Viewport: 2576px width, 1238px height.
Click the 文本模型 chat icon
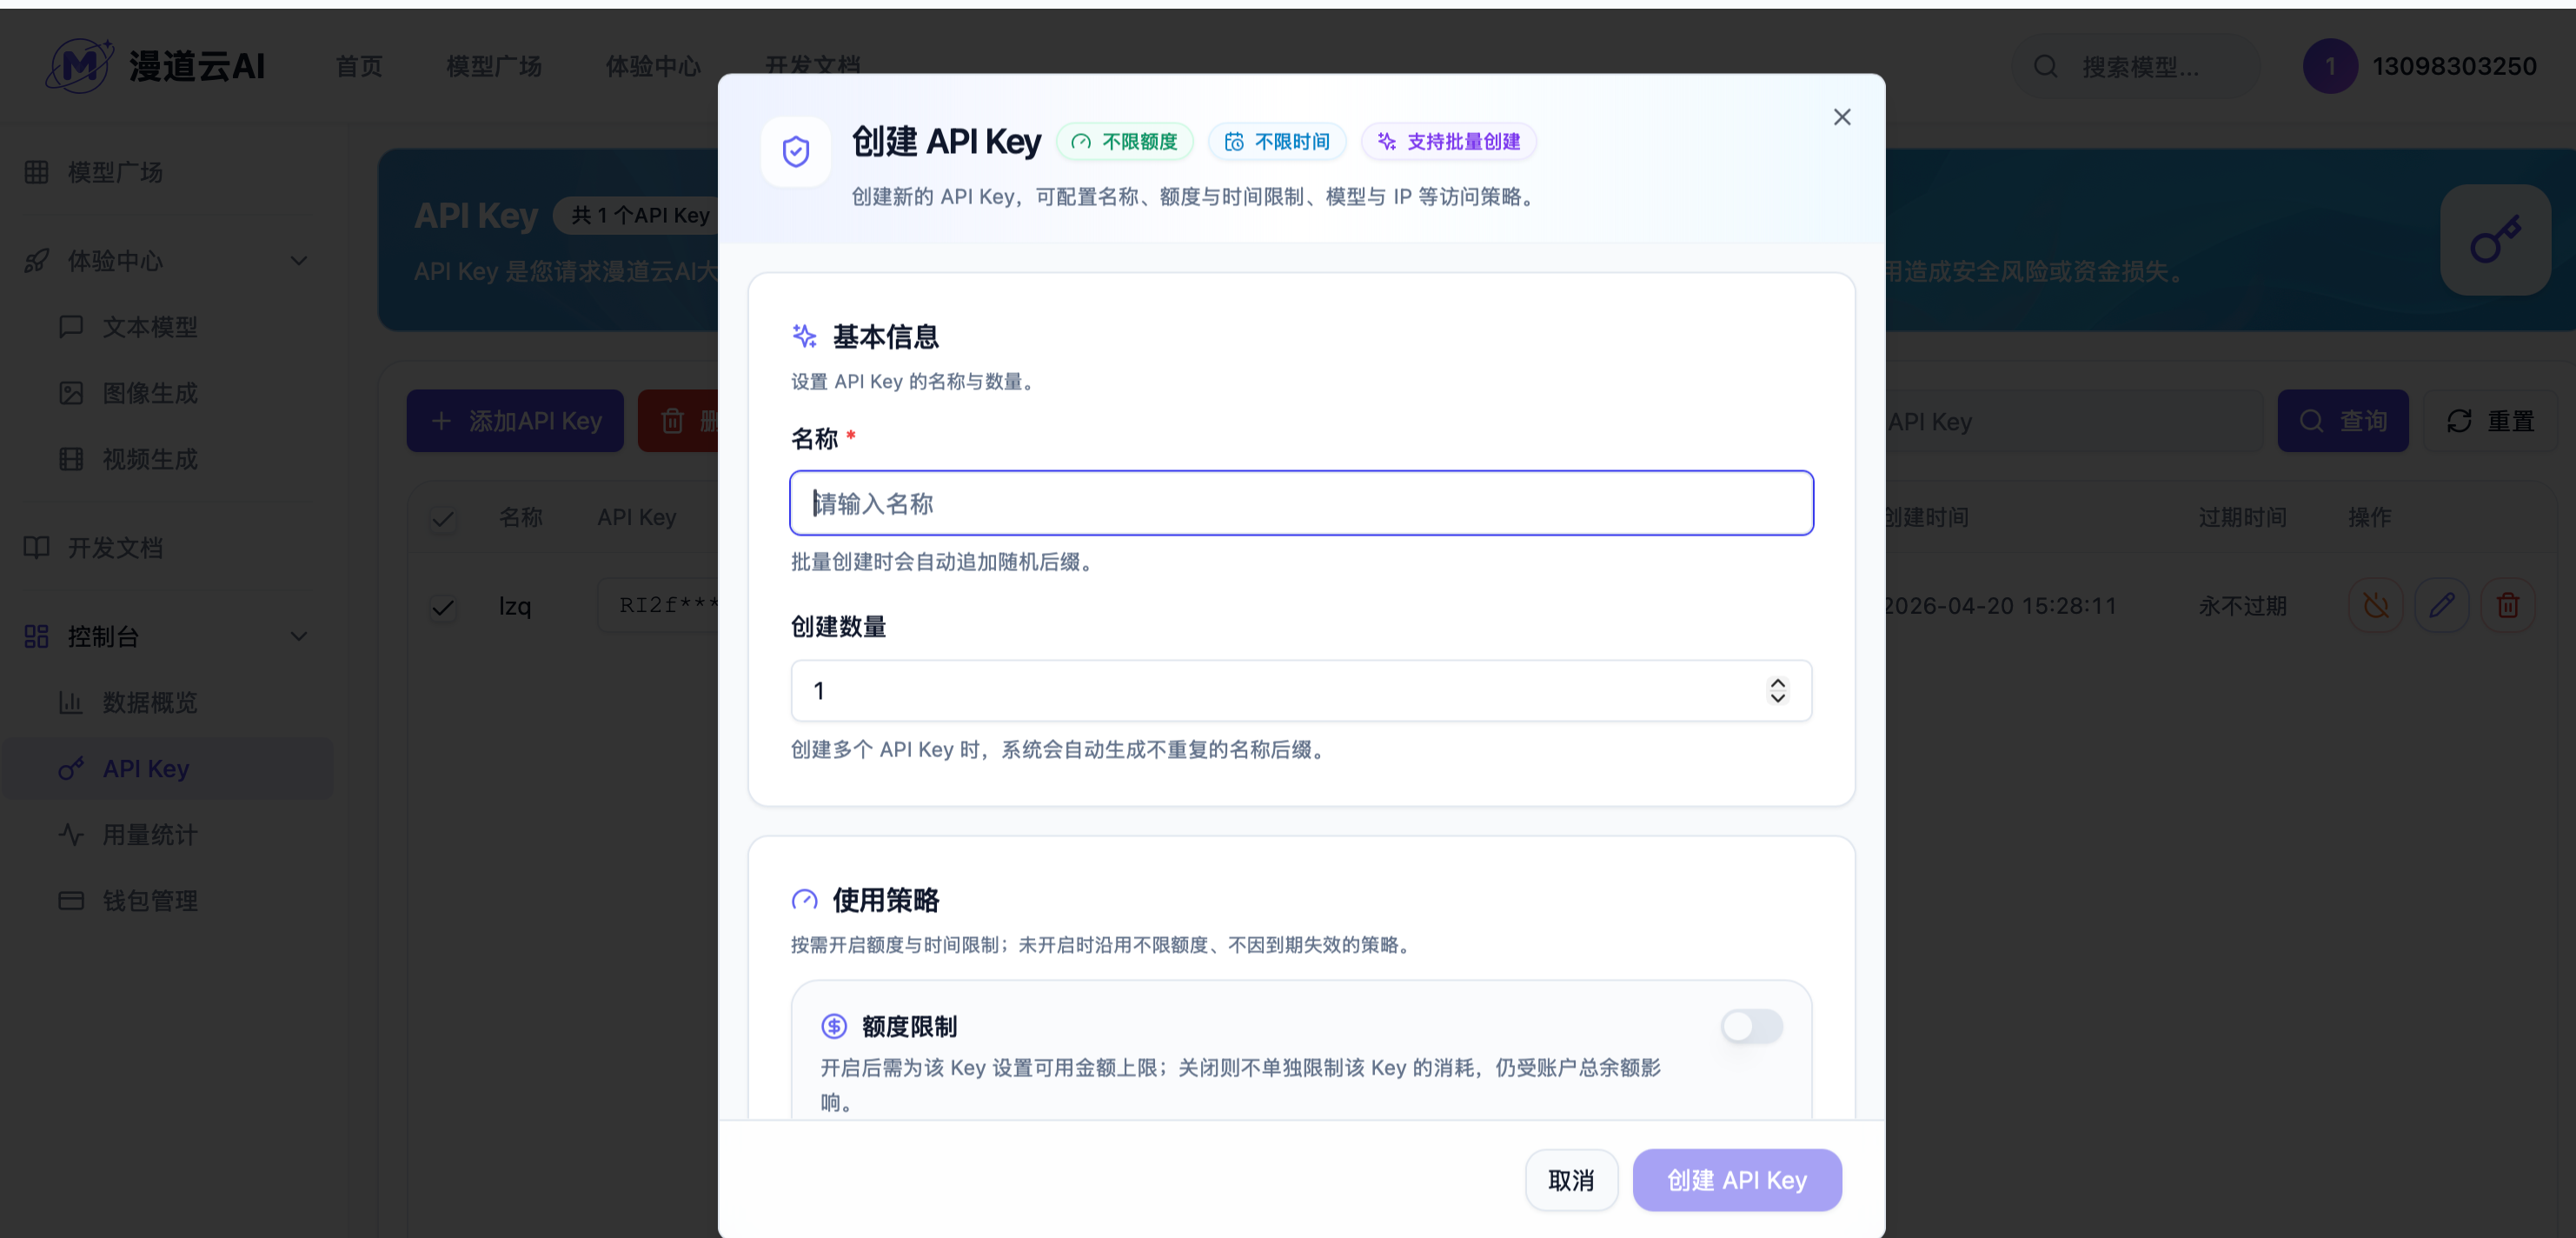point(71,327)
